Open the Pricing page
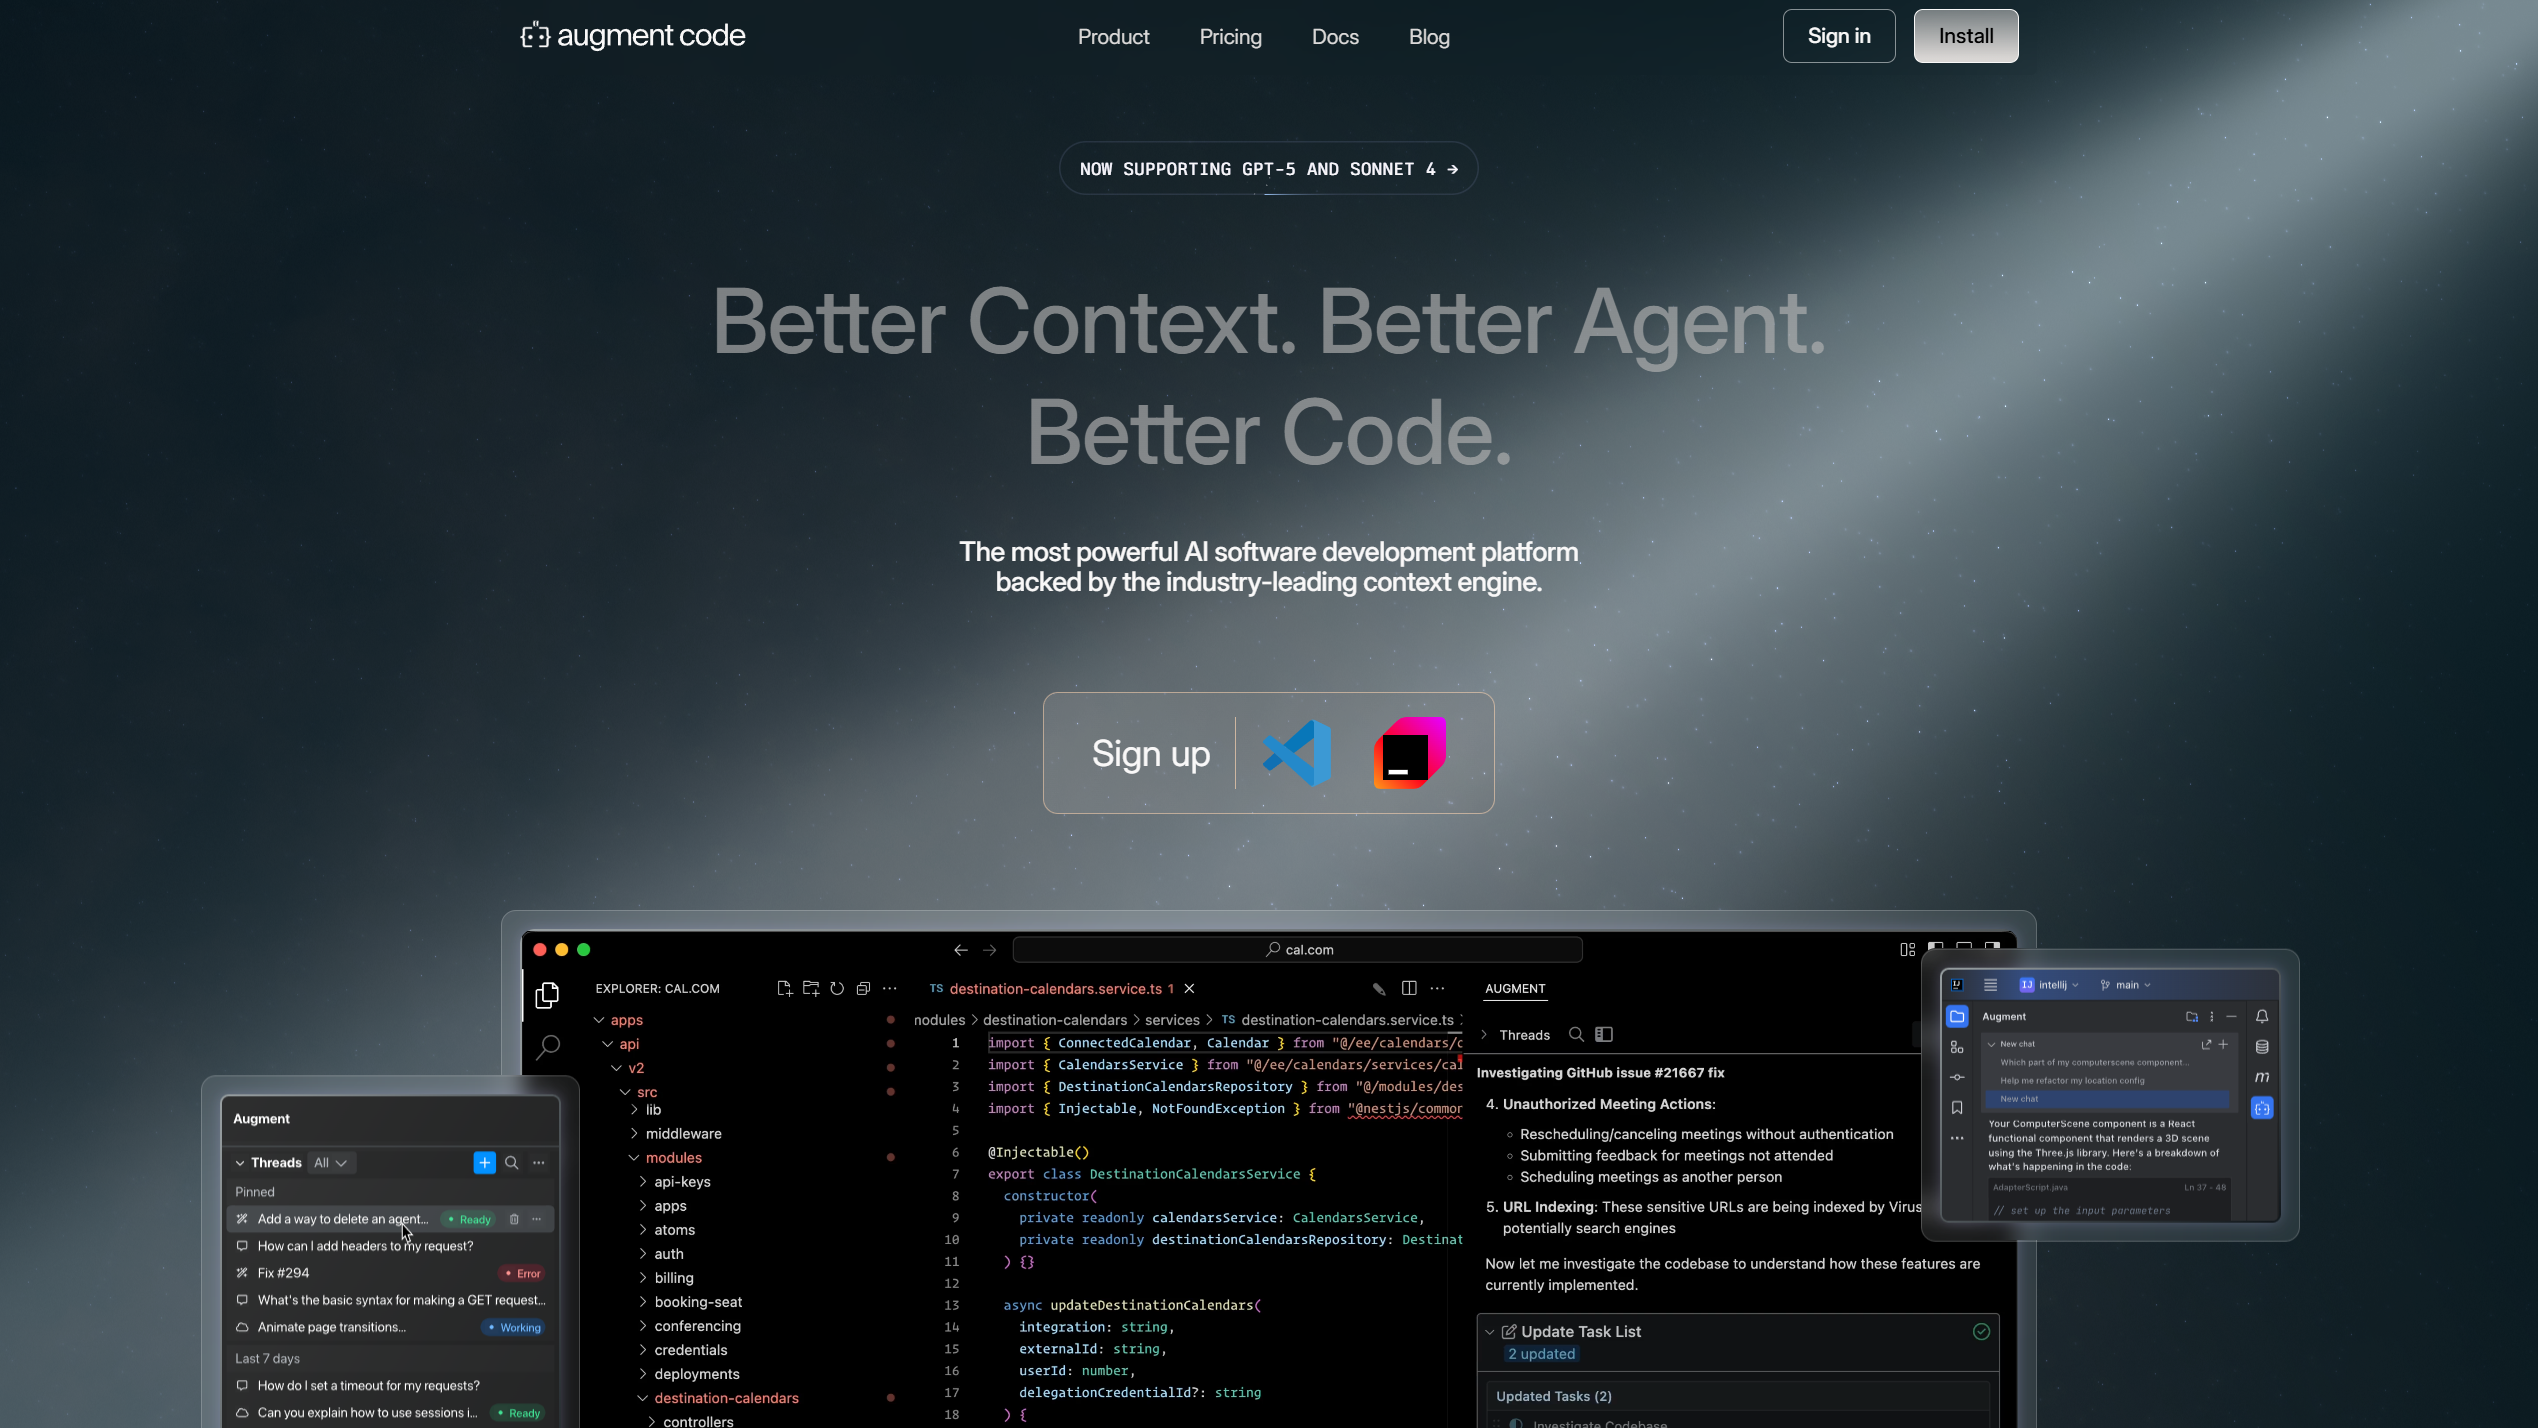The width and height of the screenshot is (2540, 1428). click(x=1231, y=37)
